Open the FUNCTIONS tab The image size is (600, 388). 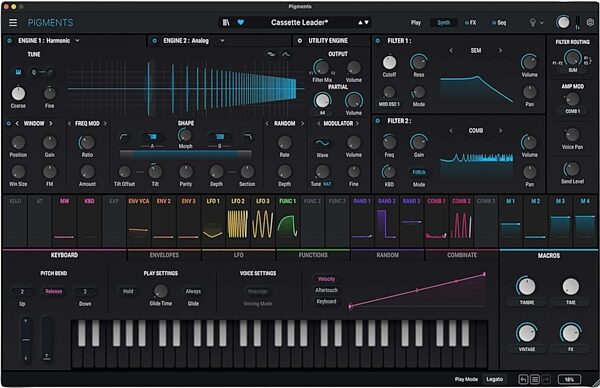(x=313, y=255)
